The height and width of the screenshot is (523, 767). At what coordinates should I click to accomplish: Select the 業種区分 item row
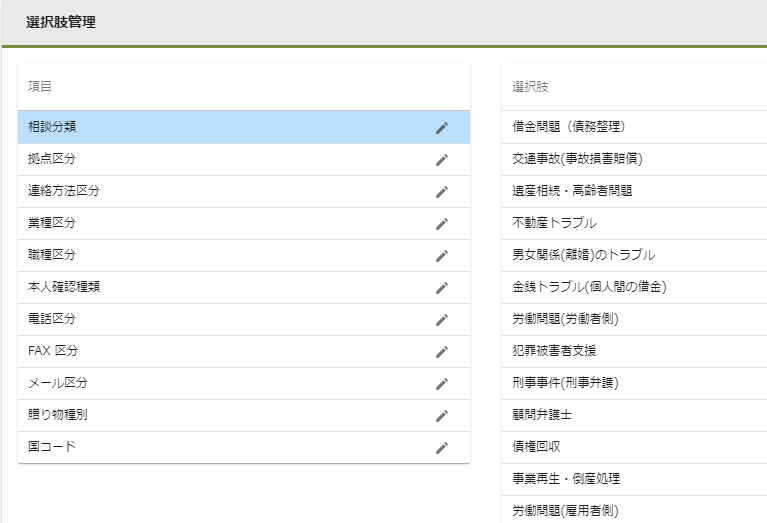tap(200, 223)
